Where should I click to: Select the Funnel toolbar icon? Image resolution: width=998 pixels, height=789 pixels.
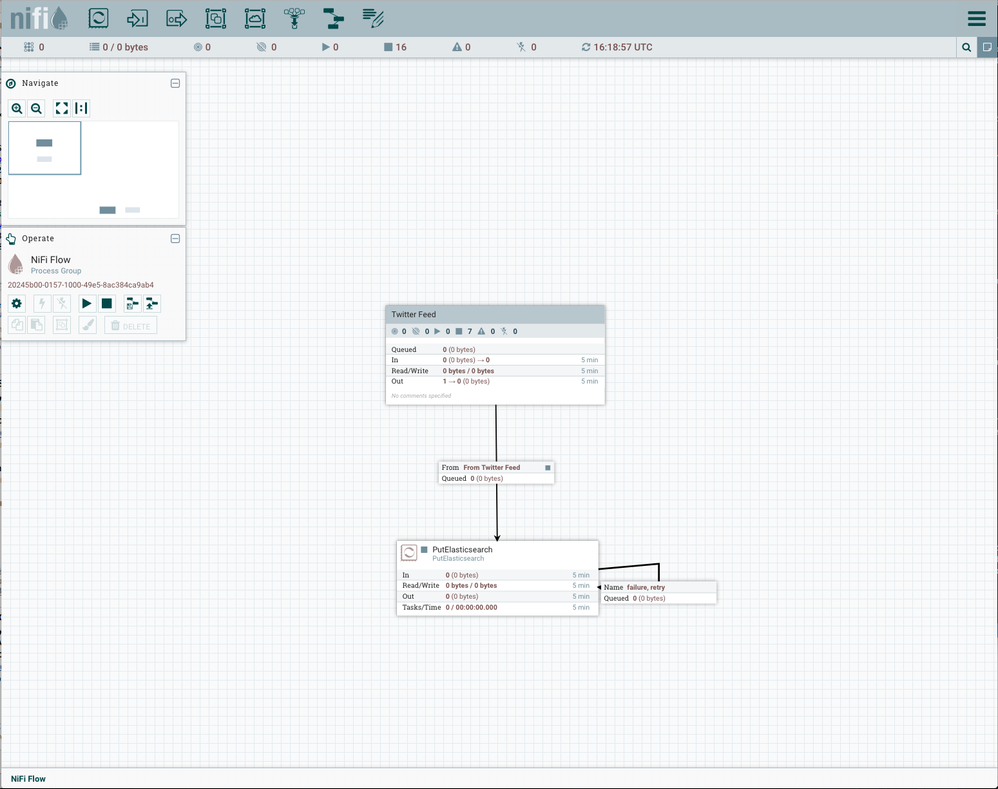(294, 18)
